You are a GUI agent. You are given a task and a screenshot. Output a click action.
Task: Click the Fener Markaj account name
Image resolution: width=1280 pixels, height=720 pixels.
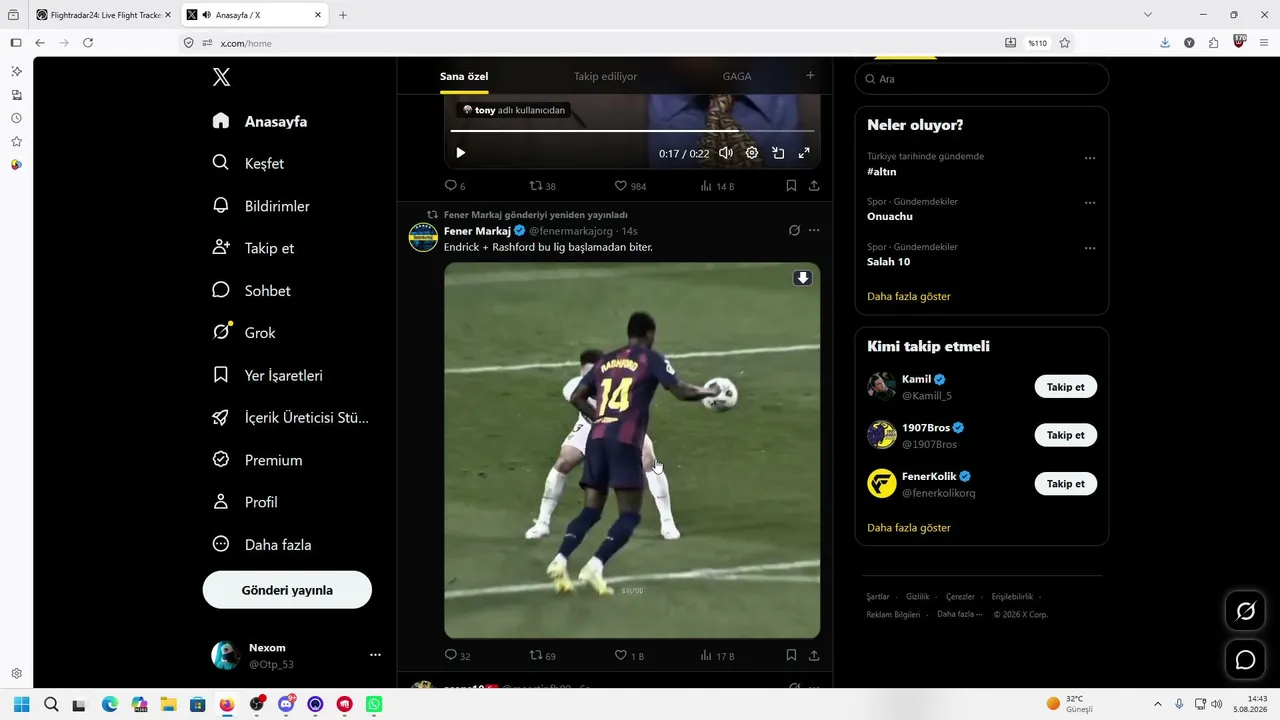point(477,231)
